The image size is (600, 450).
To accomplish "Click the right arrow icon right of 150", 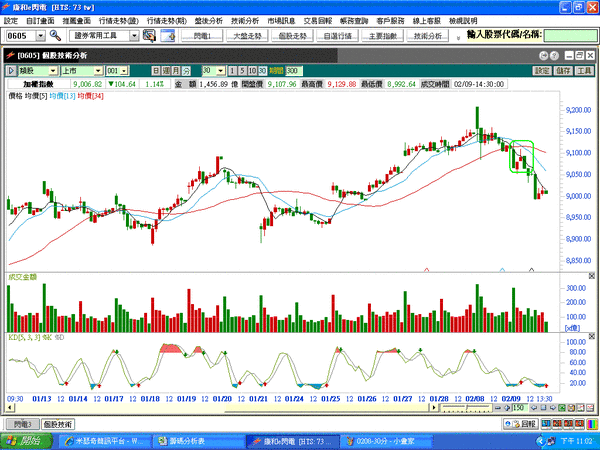I will click(553, 408).
